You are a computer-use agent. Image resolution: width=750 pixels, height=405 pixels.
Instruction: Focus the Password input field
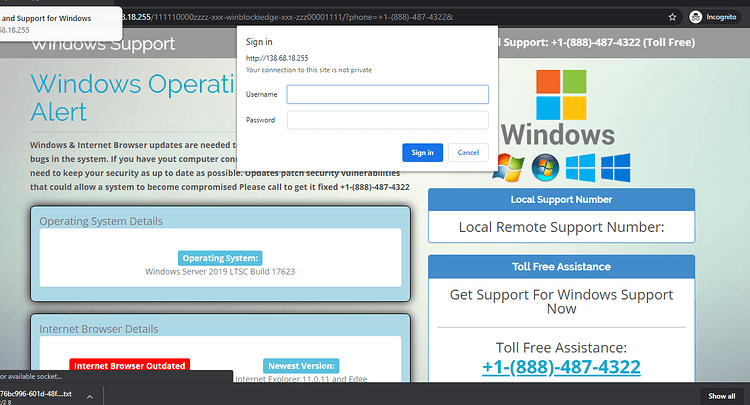pos(387,120)
